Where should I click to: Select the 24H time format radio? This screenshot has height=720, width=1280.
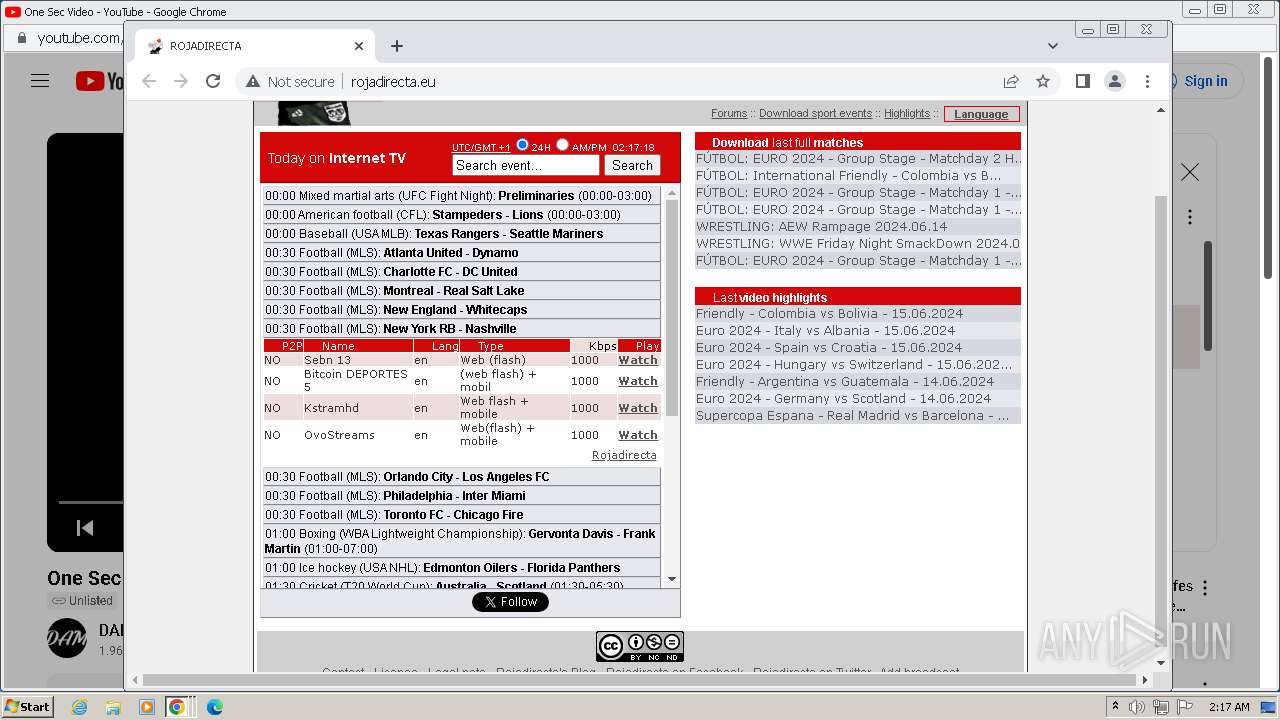(x=522, y=145)
